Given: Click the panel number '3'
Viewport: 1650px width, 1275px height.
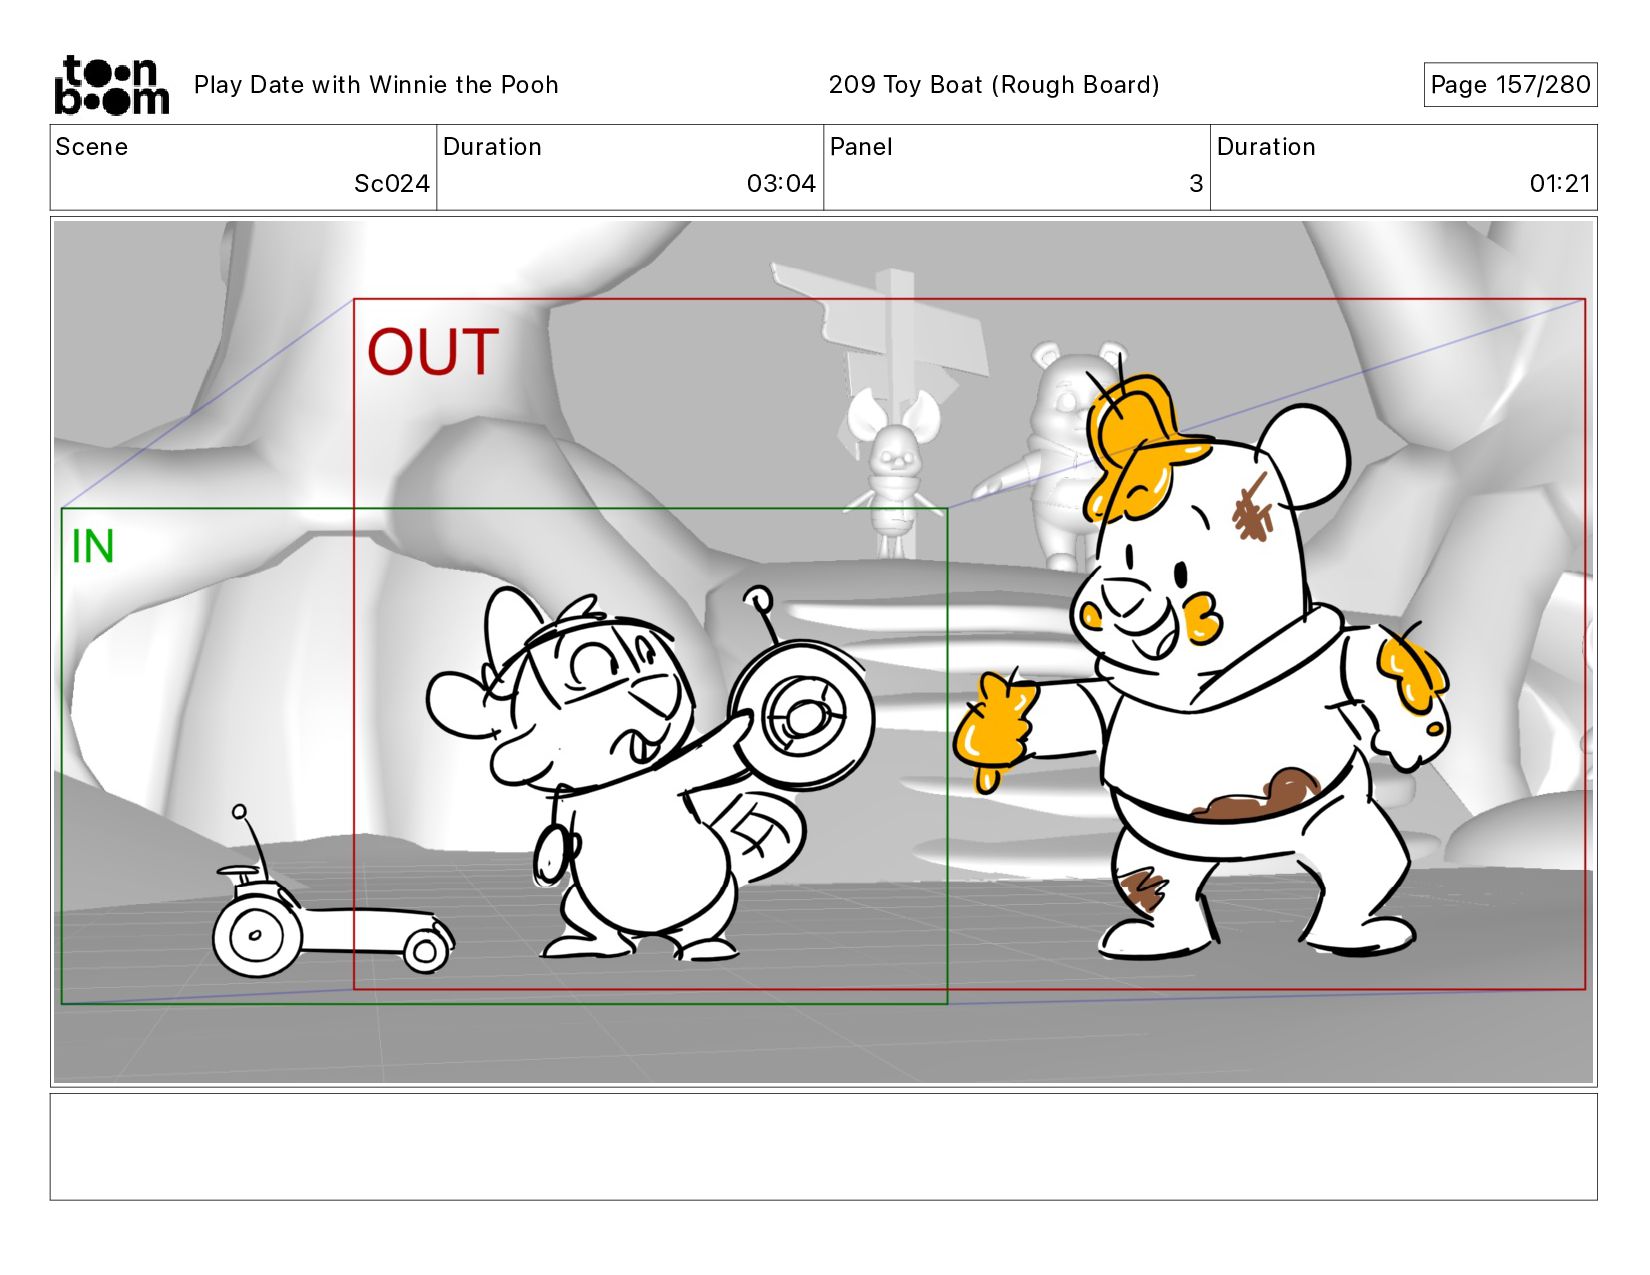Looking at the screenshot, I should pos(1196,184).
